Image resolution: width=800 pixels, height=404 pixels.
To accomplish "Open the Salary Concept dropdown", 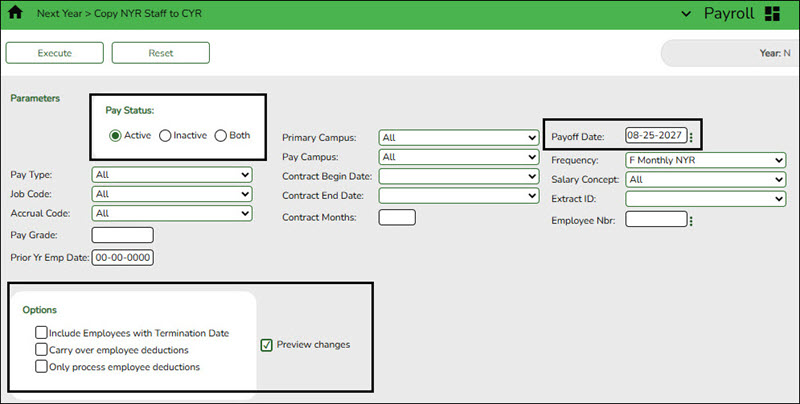I will pyautogui.click(x=706, y=180).
